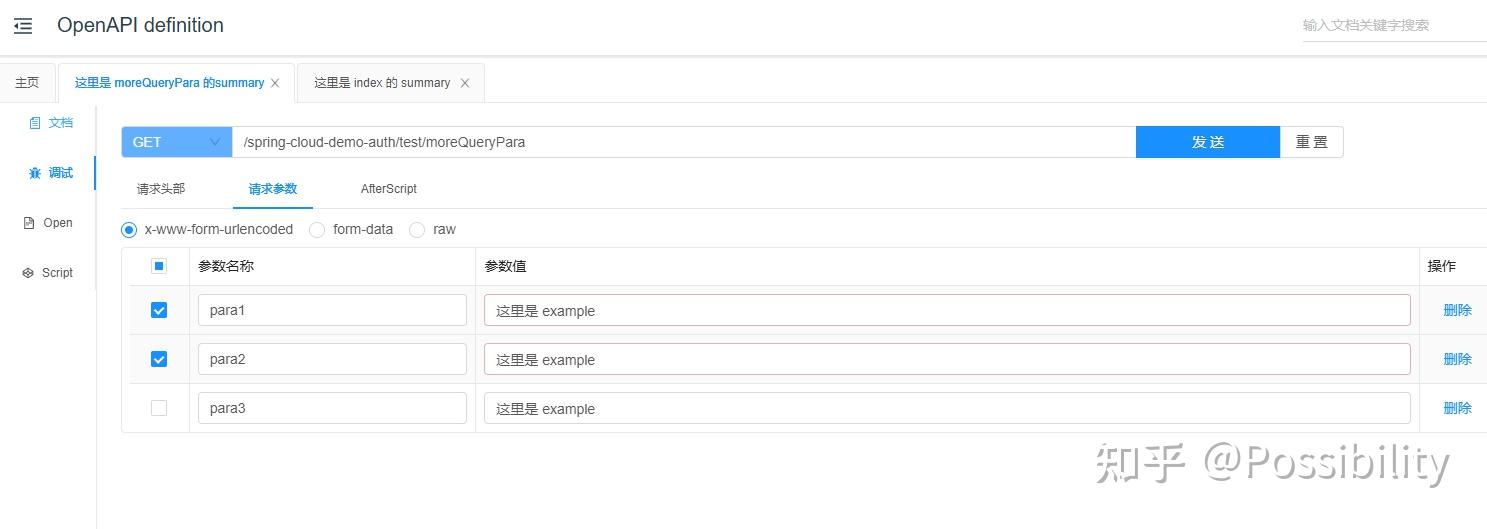Select the 调试 debug bug icon
Image resolution: width=1487 pixels, height=529 pixels.
pos(35,173)
